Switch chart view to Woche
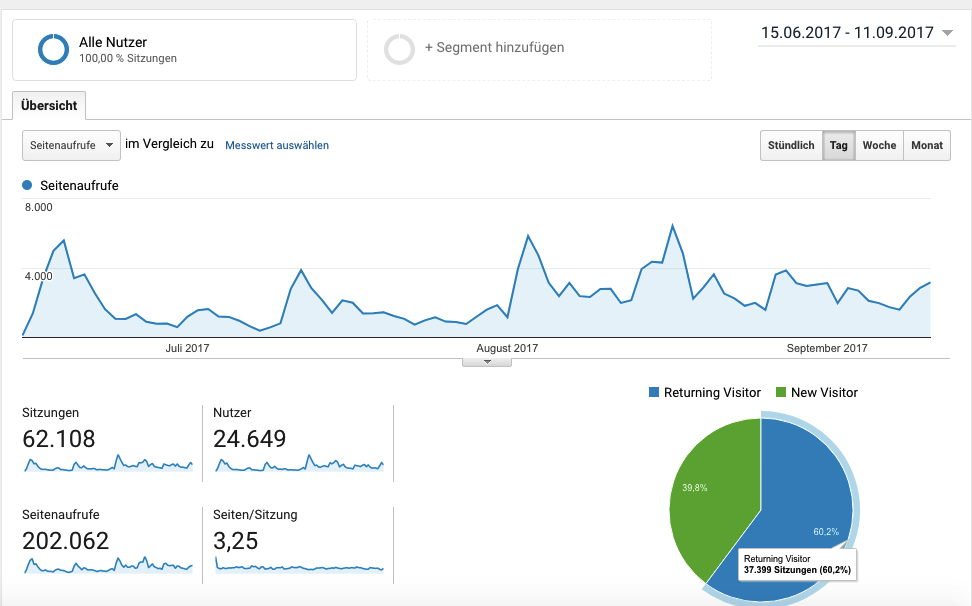972x606 pixels. tap(879, 145)
